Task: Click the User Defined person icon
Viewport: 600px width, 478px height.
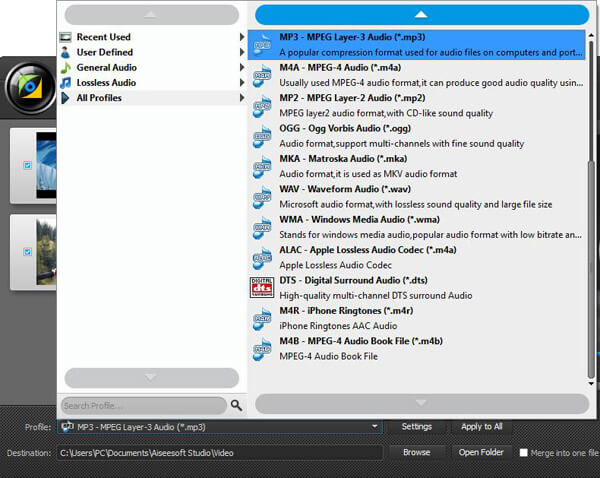Action: 65,52
